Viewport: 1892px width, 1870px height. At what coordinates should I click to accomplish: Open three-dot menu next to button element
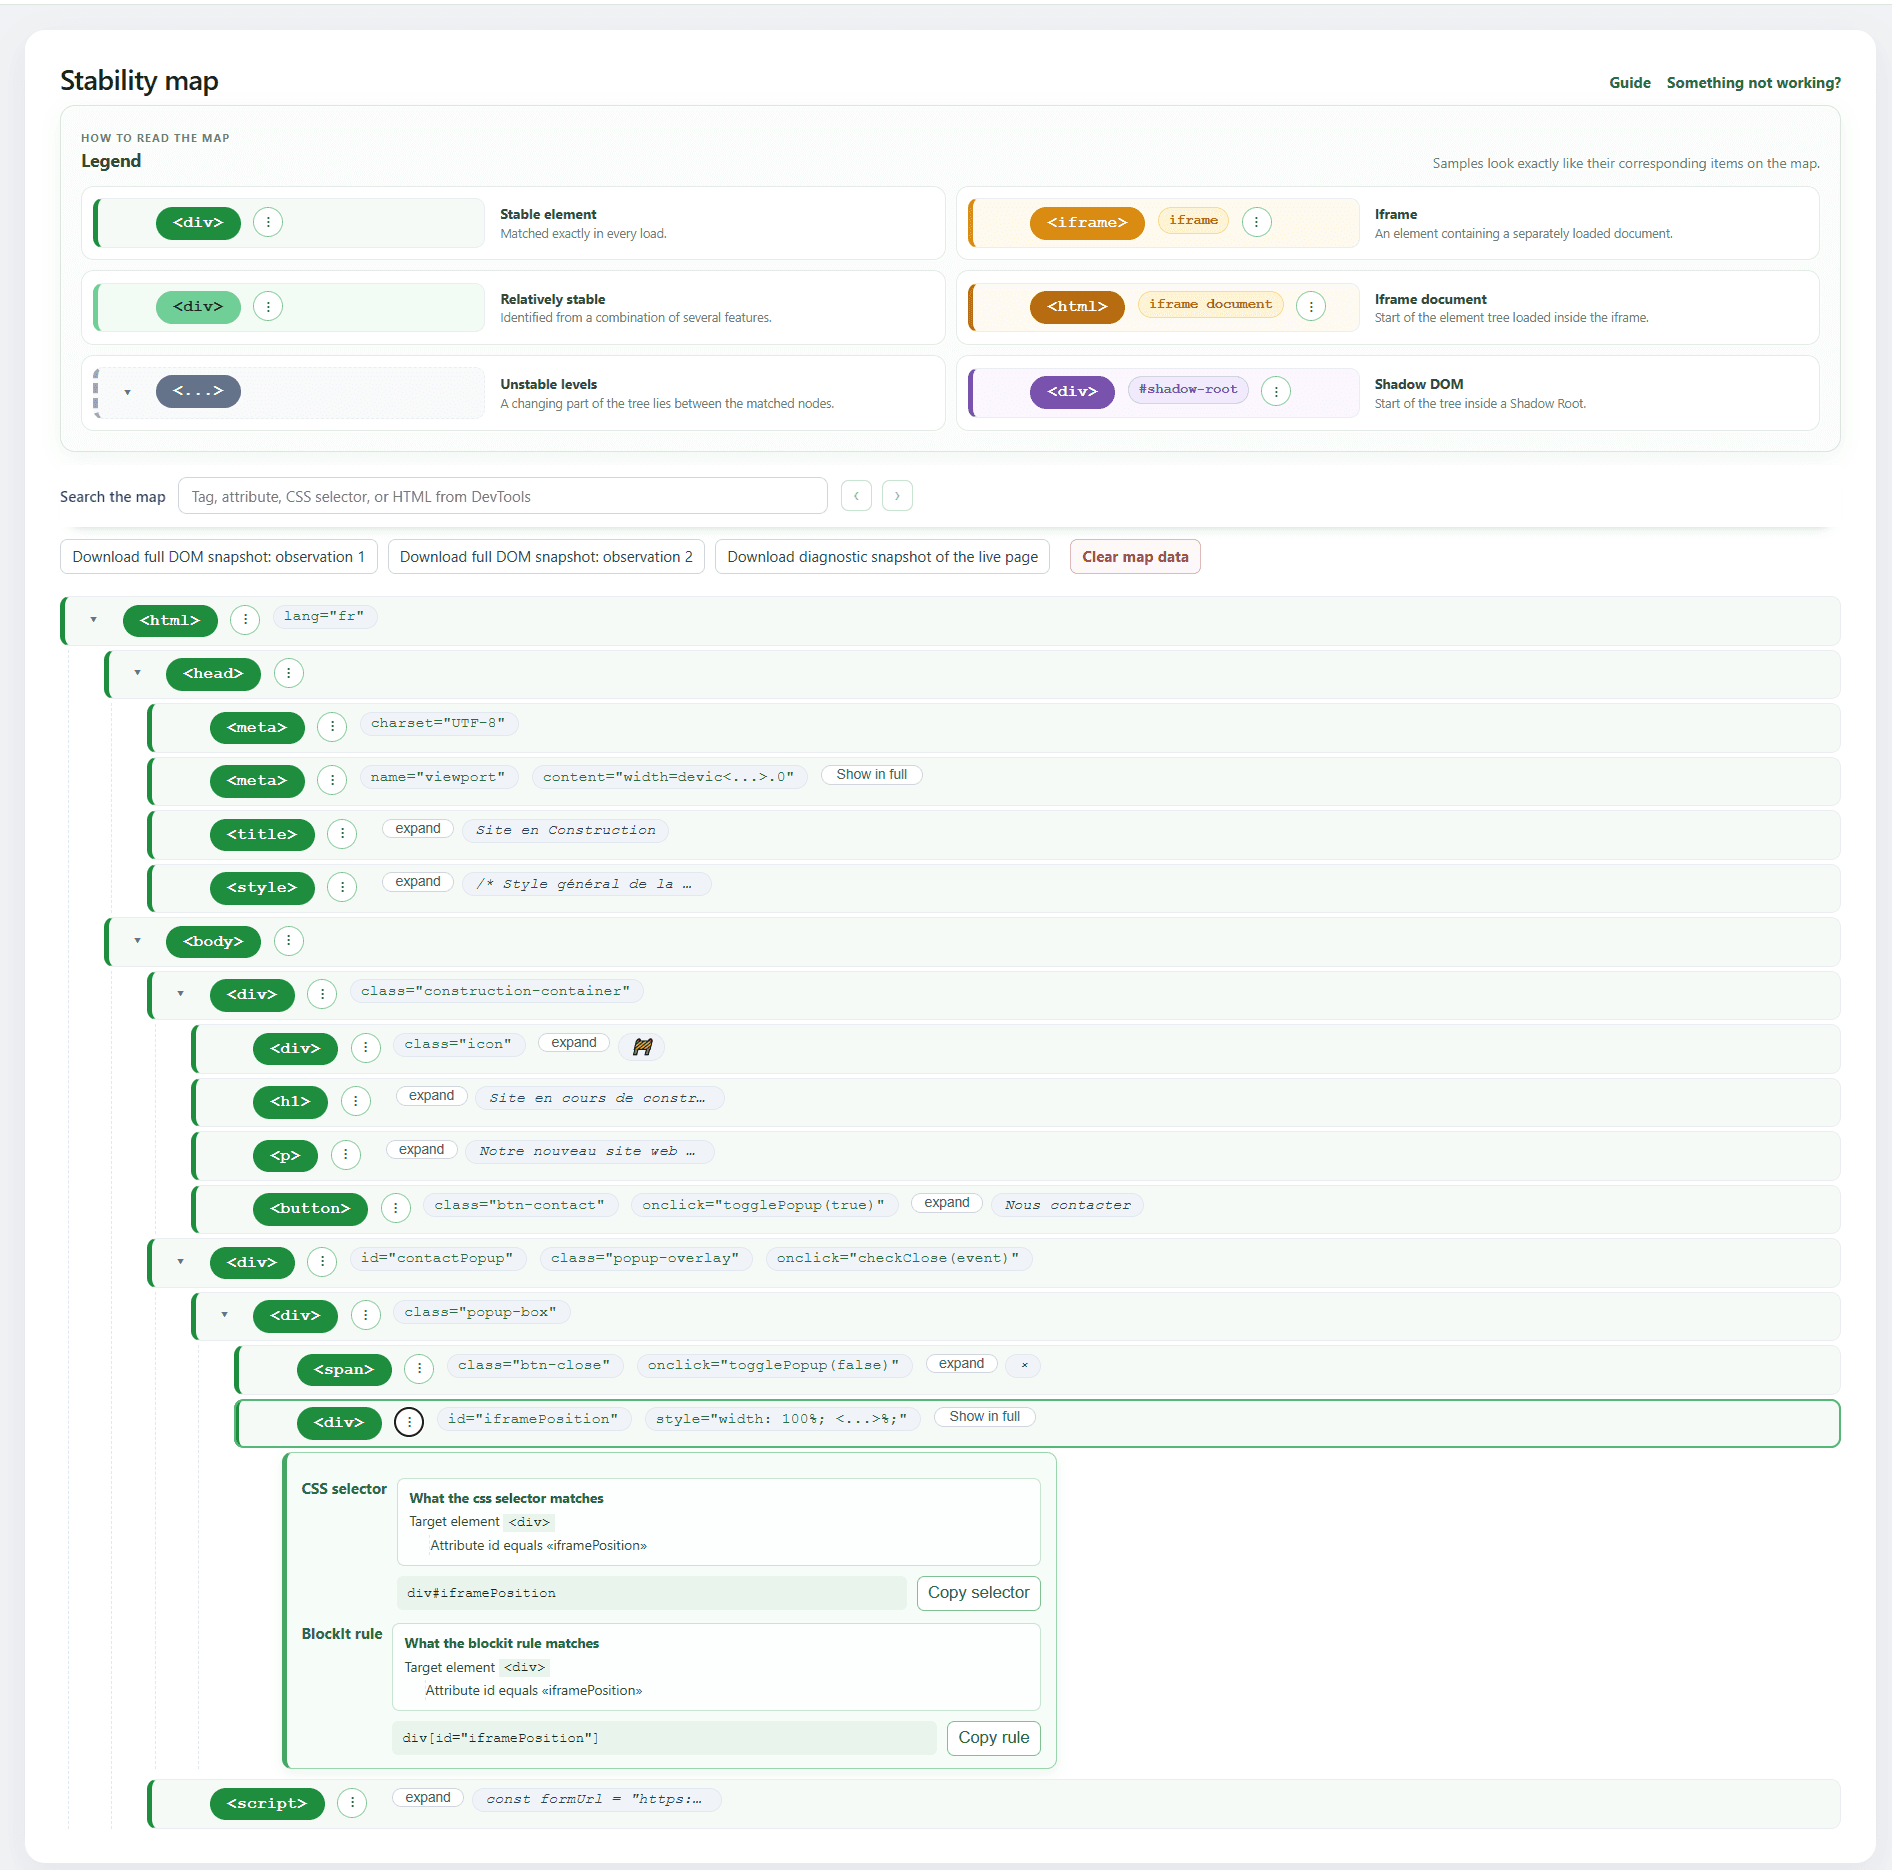pos(396,1208)
